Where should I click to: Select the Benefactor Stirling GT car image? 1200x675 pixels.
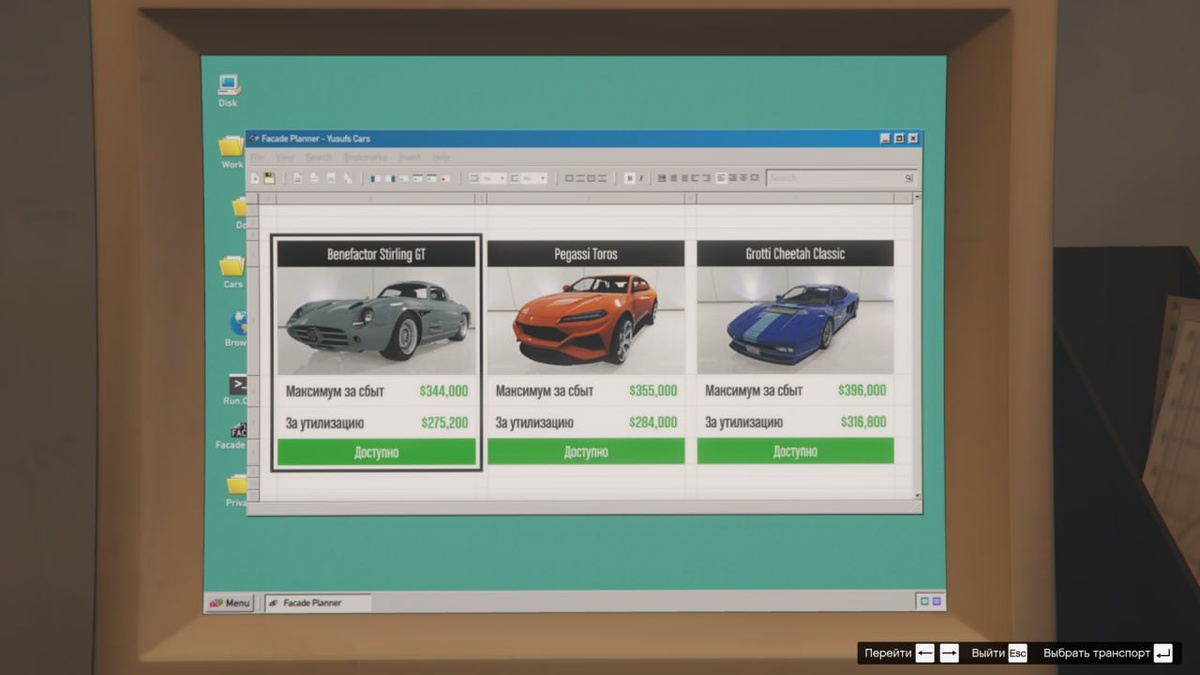coord(376,320)
